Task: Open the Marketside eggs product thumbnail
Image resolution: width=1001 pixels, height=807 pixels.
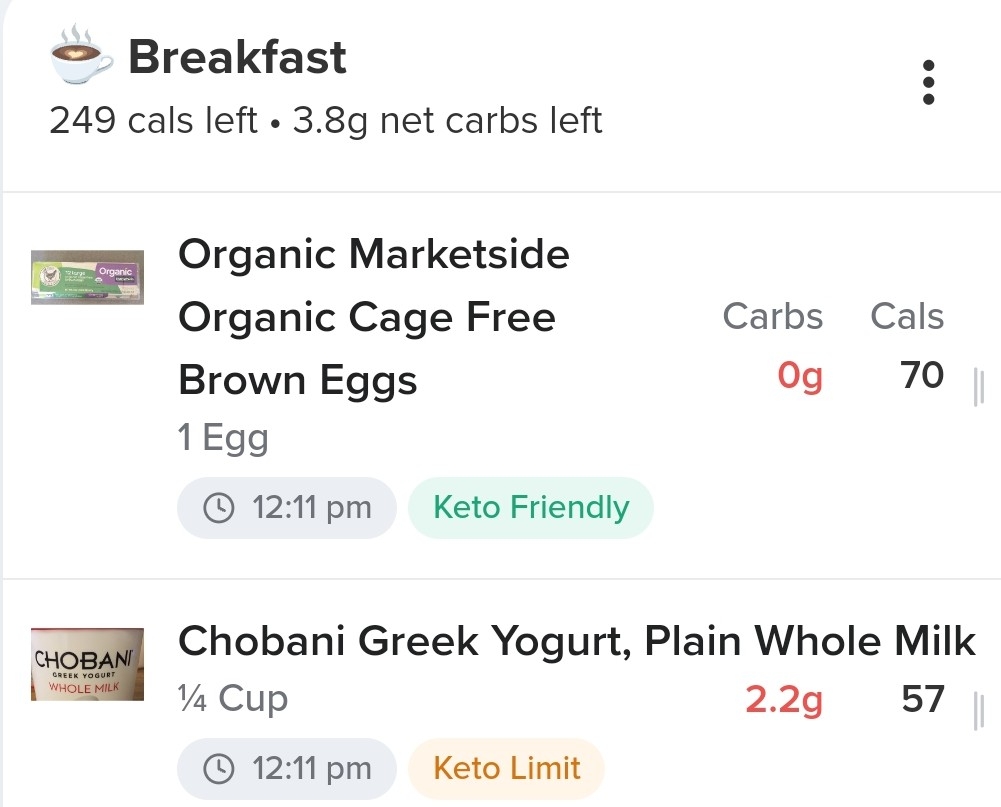Action: point(87,277)
